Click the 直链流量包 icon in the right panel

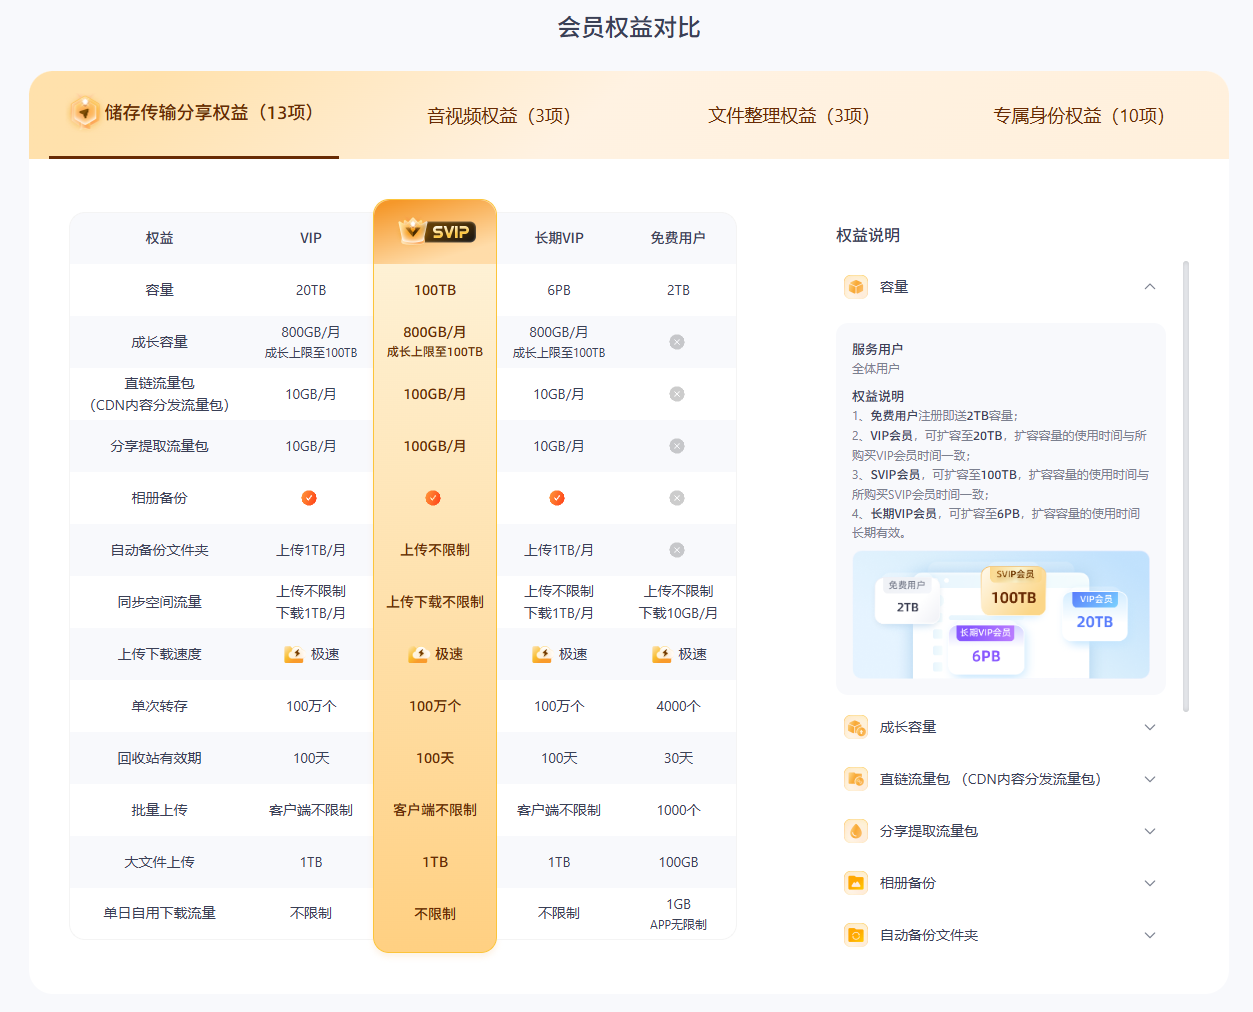pyautogui.click(x=856, y=779)
